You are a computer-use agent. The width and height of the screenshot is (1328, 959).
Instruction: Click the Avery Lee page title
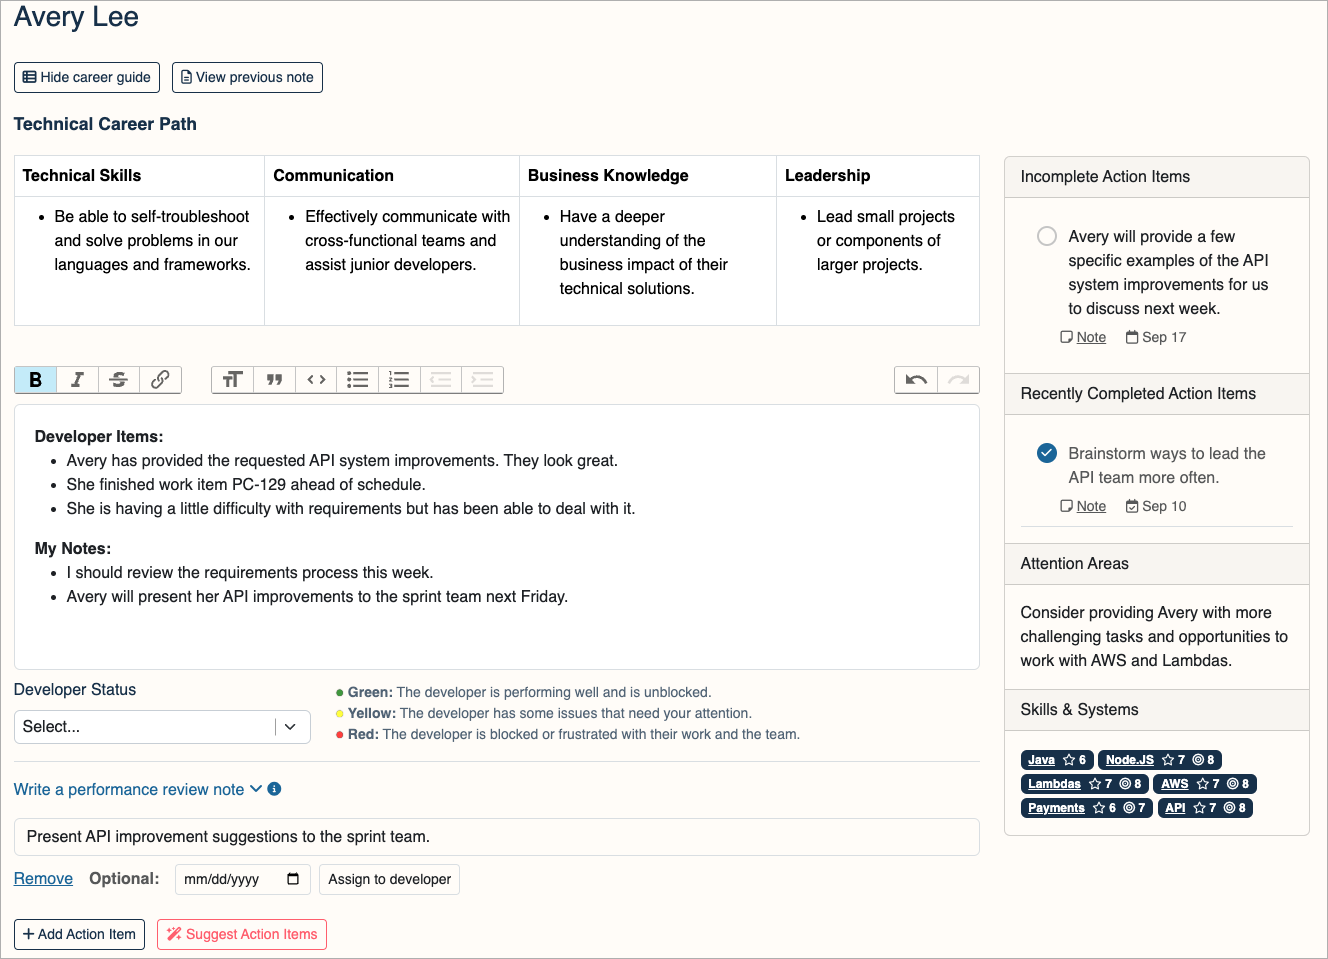click(76, 17)
